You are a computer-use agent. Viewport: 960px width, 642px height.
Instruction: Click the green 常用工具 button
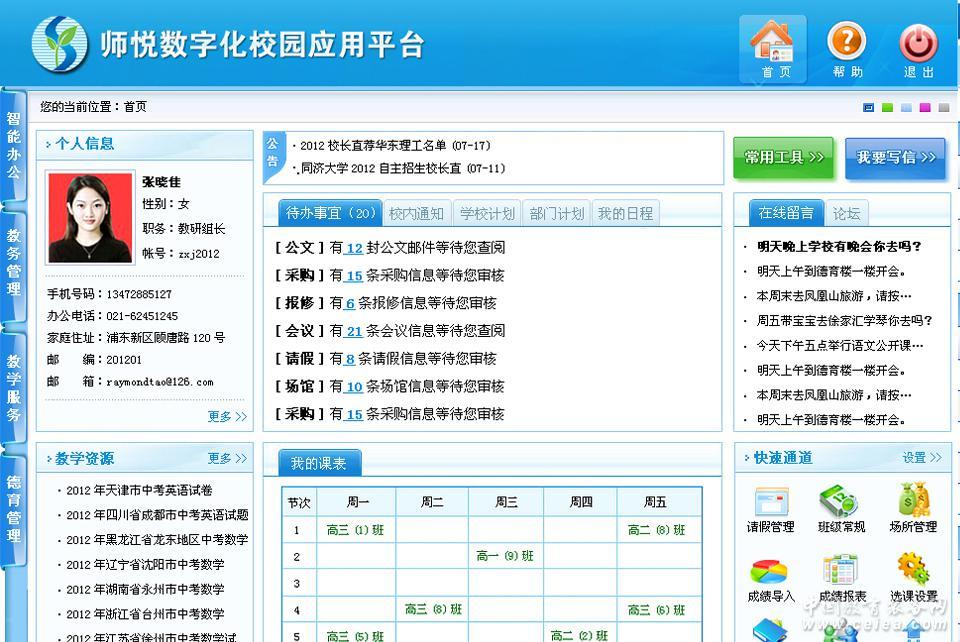pos(783,158)
